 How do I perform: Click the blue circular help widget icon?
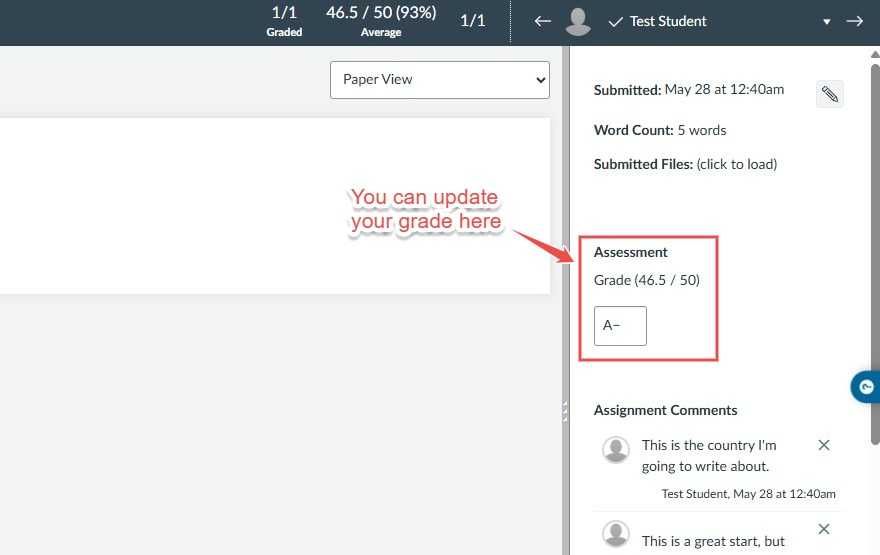[x=865, y=387]
